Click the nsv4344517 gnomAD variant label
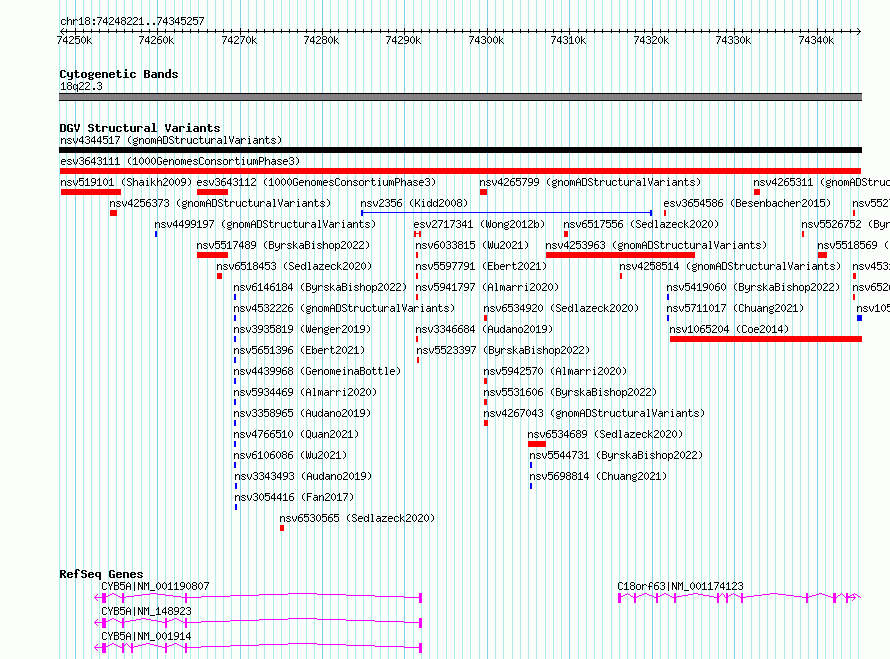Image resolution: width=890 pixels, height=659 pixels. pos(170,140)
